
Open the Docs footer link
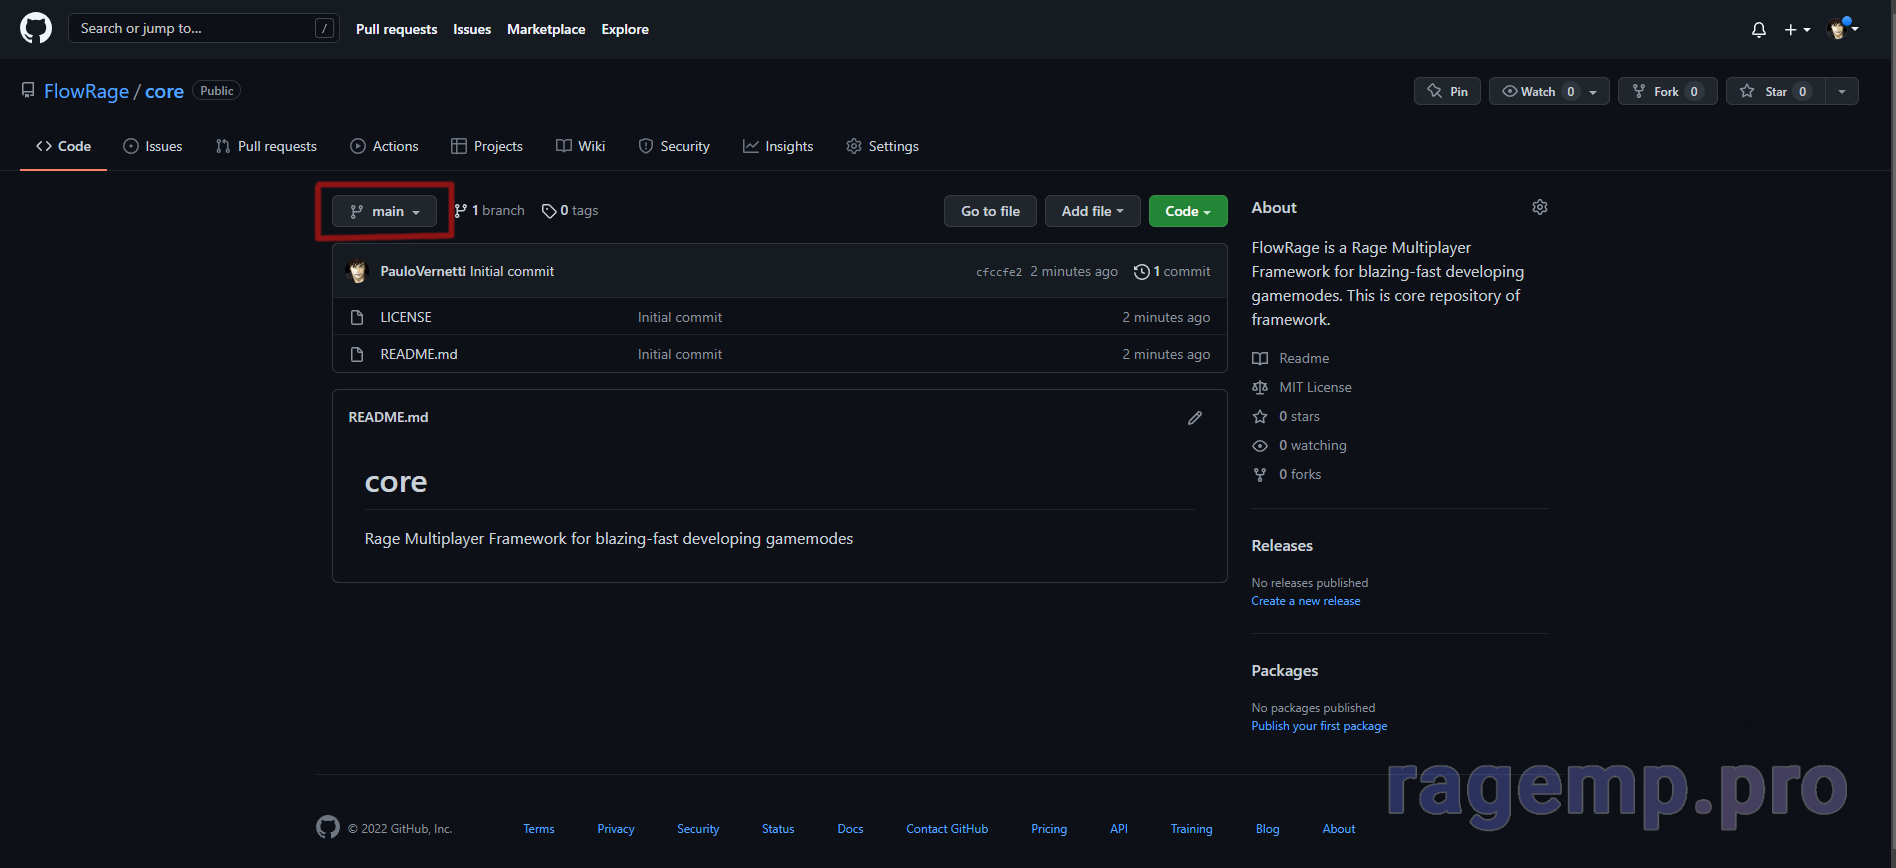pyautogui.click(x=850, y=829)
